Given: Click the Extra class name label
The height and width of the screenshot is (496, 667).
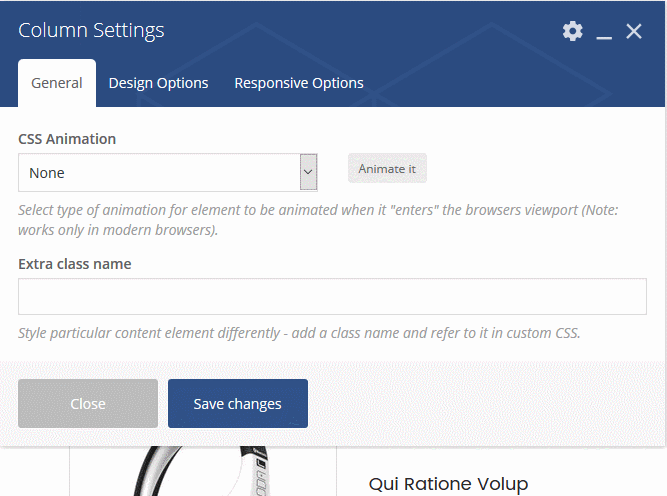Looking at the screenshot, I should click(x=74, y=264).
